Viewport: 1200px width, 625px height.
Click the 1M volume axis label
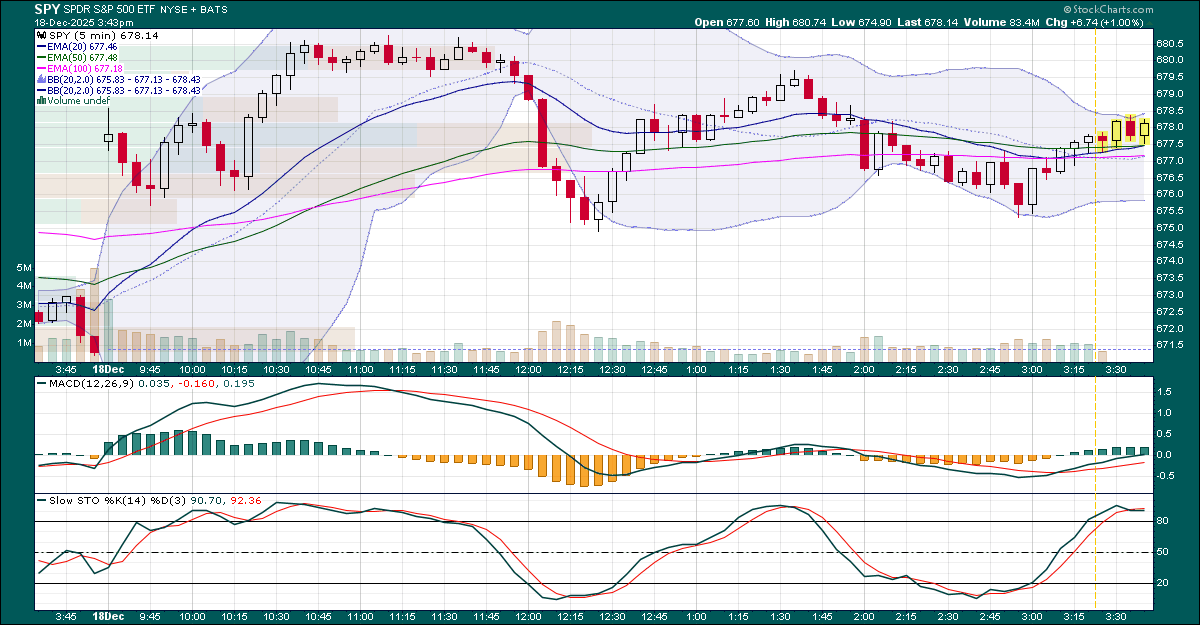(x=25, y=343)
